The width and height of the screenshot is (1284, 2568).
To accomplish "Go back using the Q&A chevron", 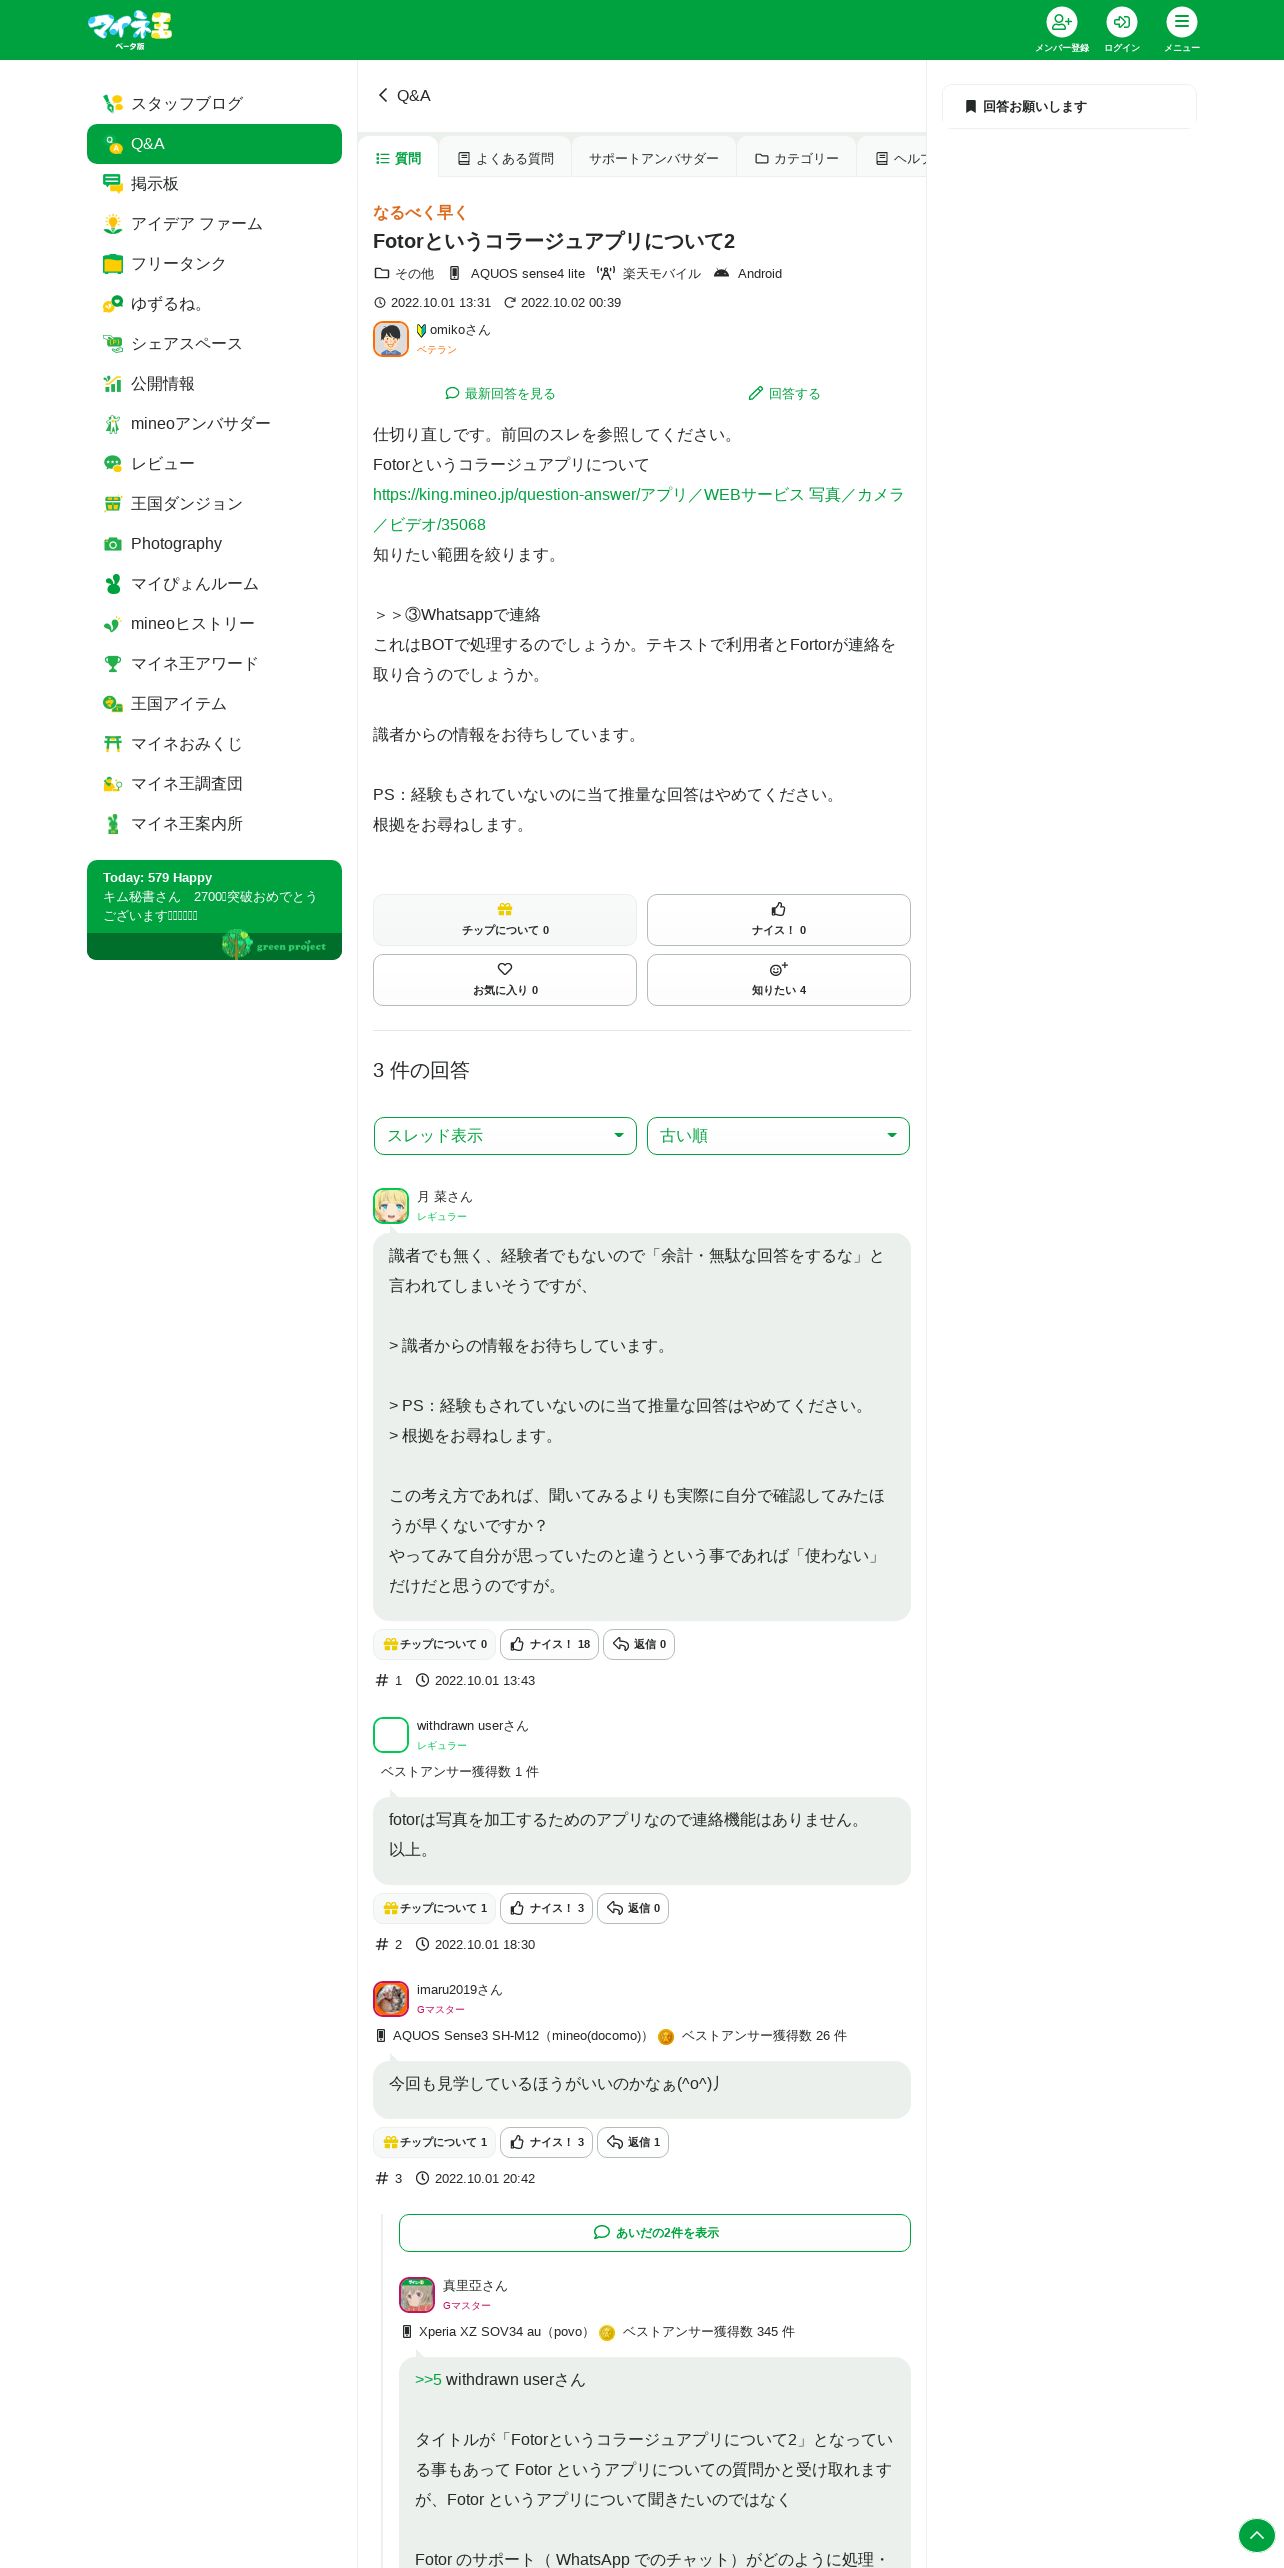I will pyautogui.click(x=403, y=95).
